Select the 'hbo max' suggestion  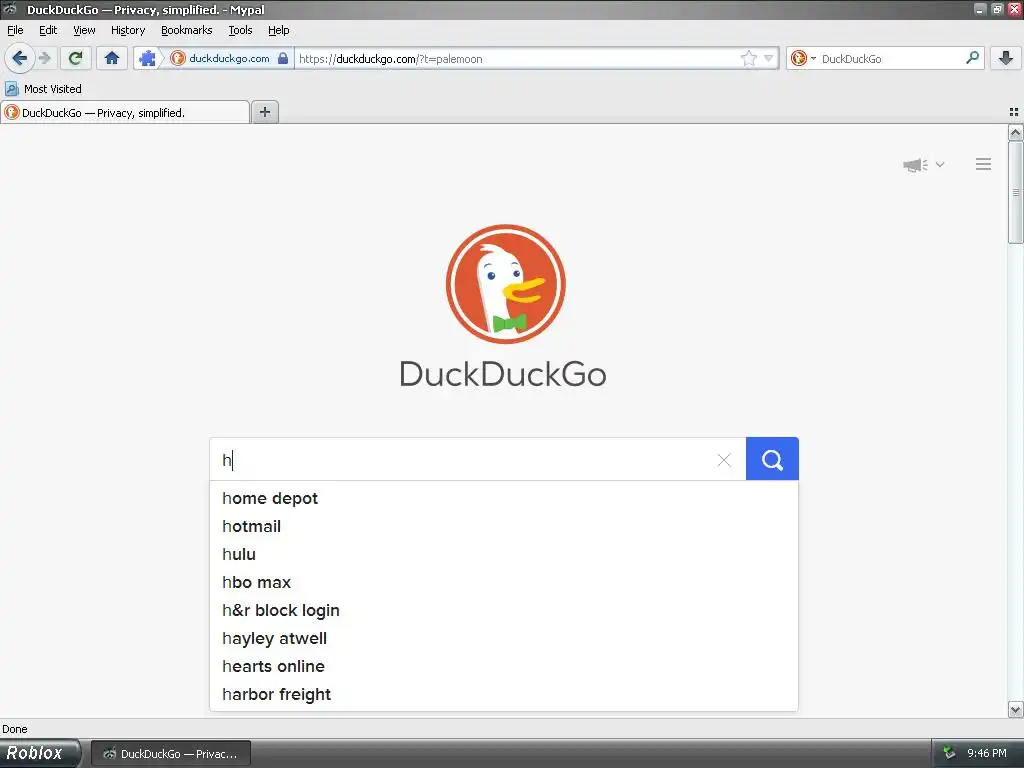[x=504, y=583]
